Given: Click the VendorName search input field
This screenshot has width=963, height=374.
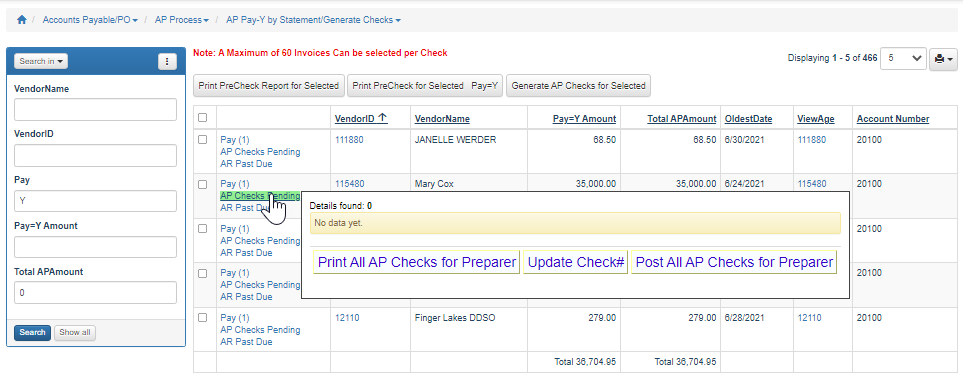Looking at the screenshot, I should coord(95,110).
